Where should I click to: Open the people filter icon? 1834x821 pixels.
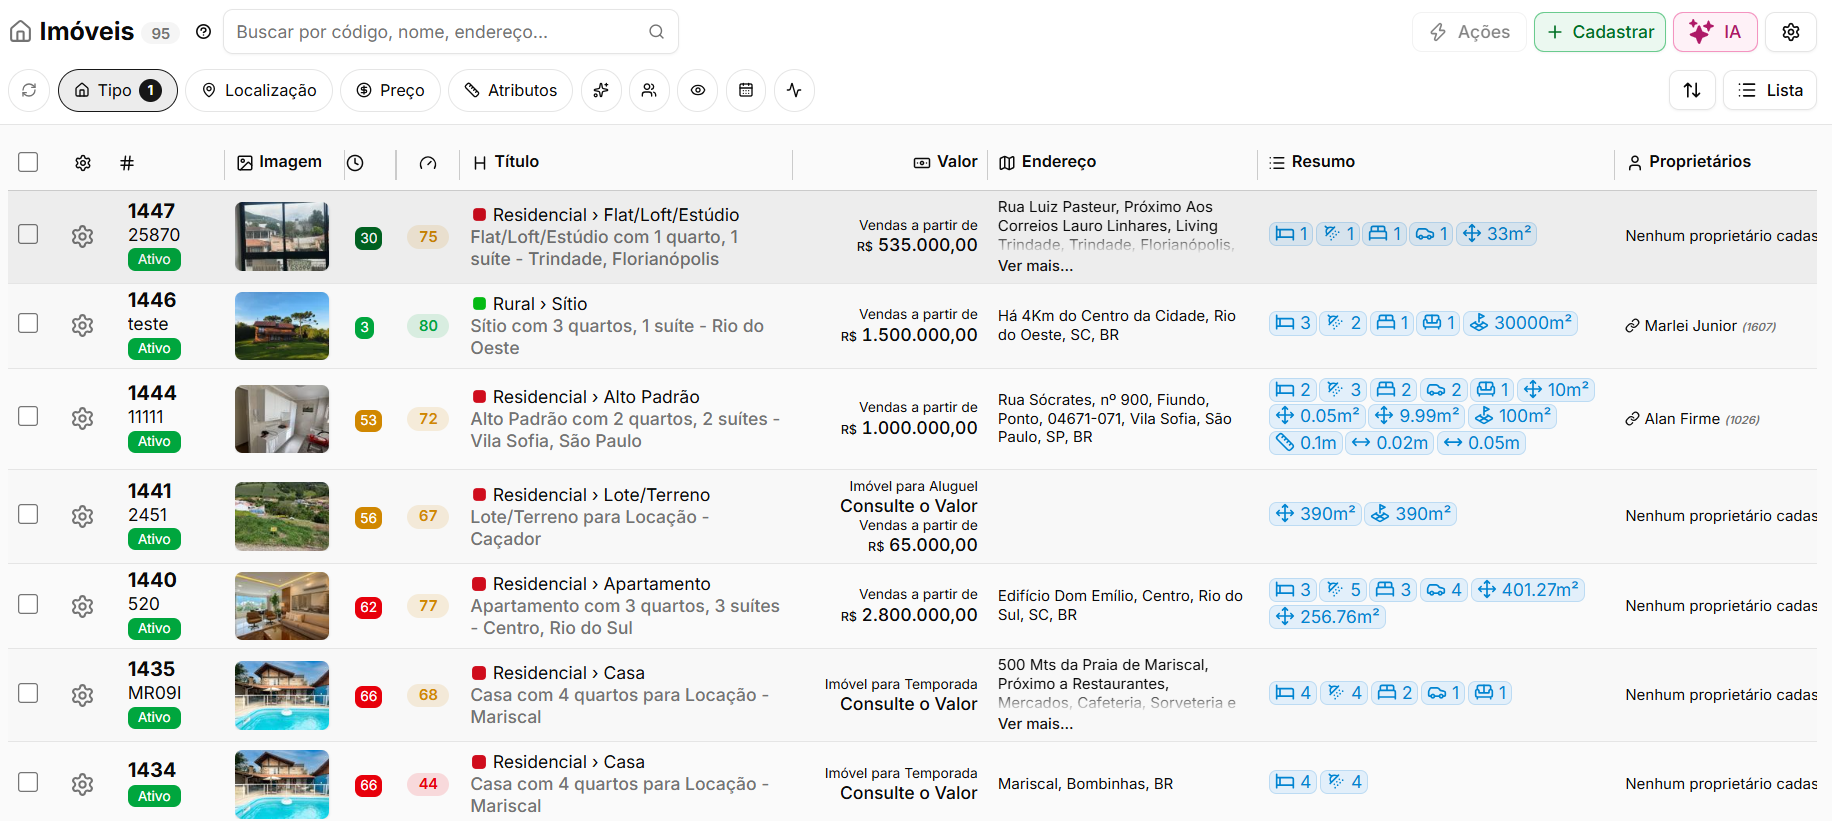point(649,90)
